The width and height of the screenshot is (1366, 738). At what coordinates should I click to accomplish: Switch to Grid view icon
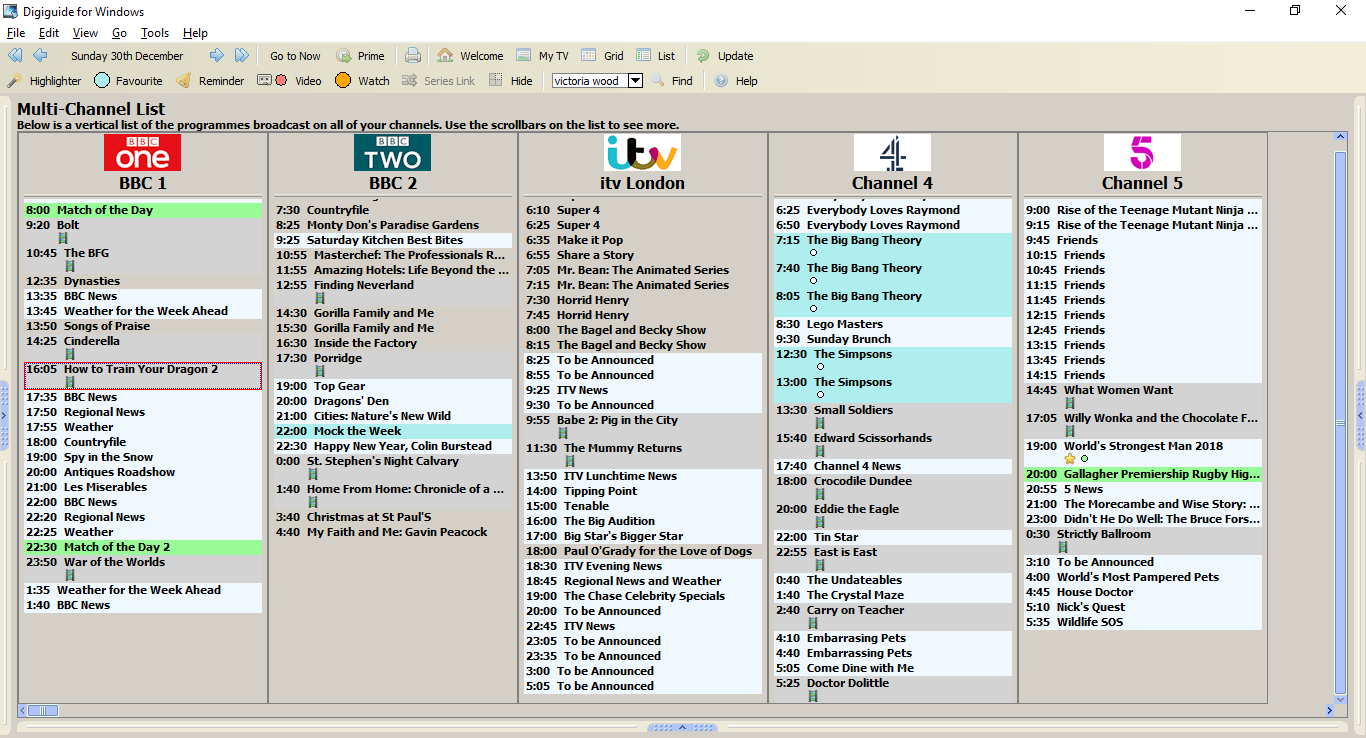[x=589, y=56]
